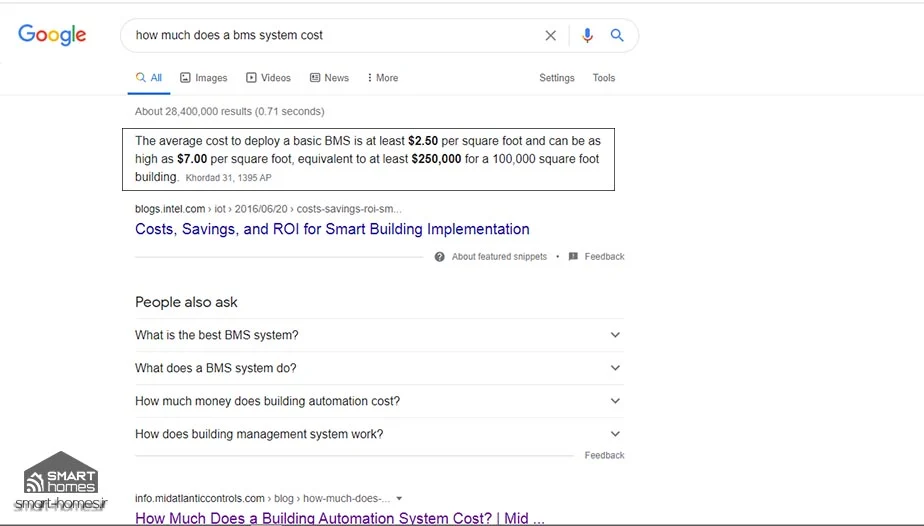
Task: Send Feedback on the featured snippet
Action: 604,257
